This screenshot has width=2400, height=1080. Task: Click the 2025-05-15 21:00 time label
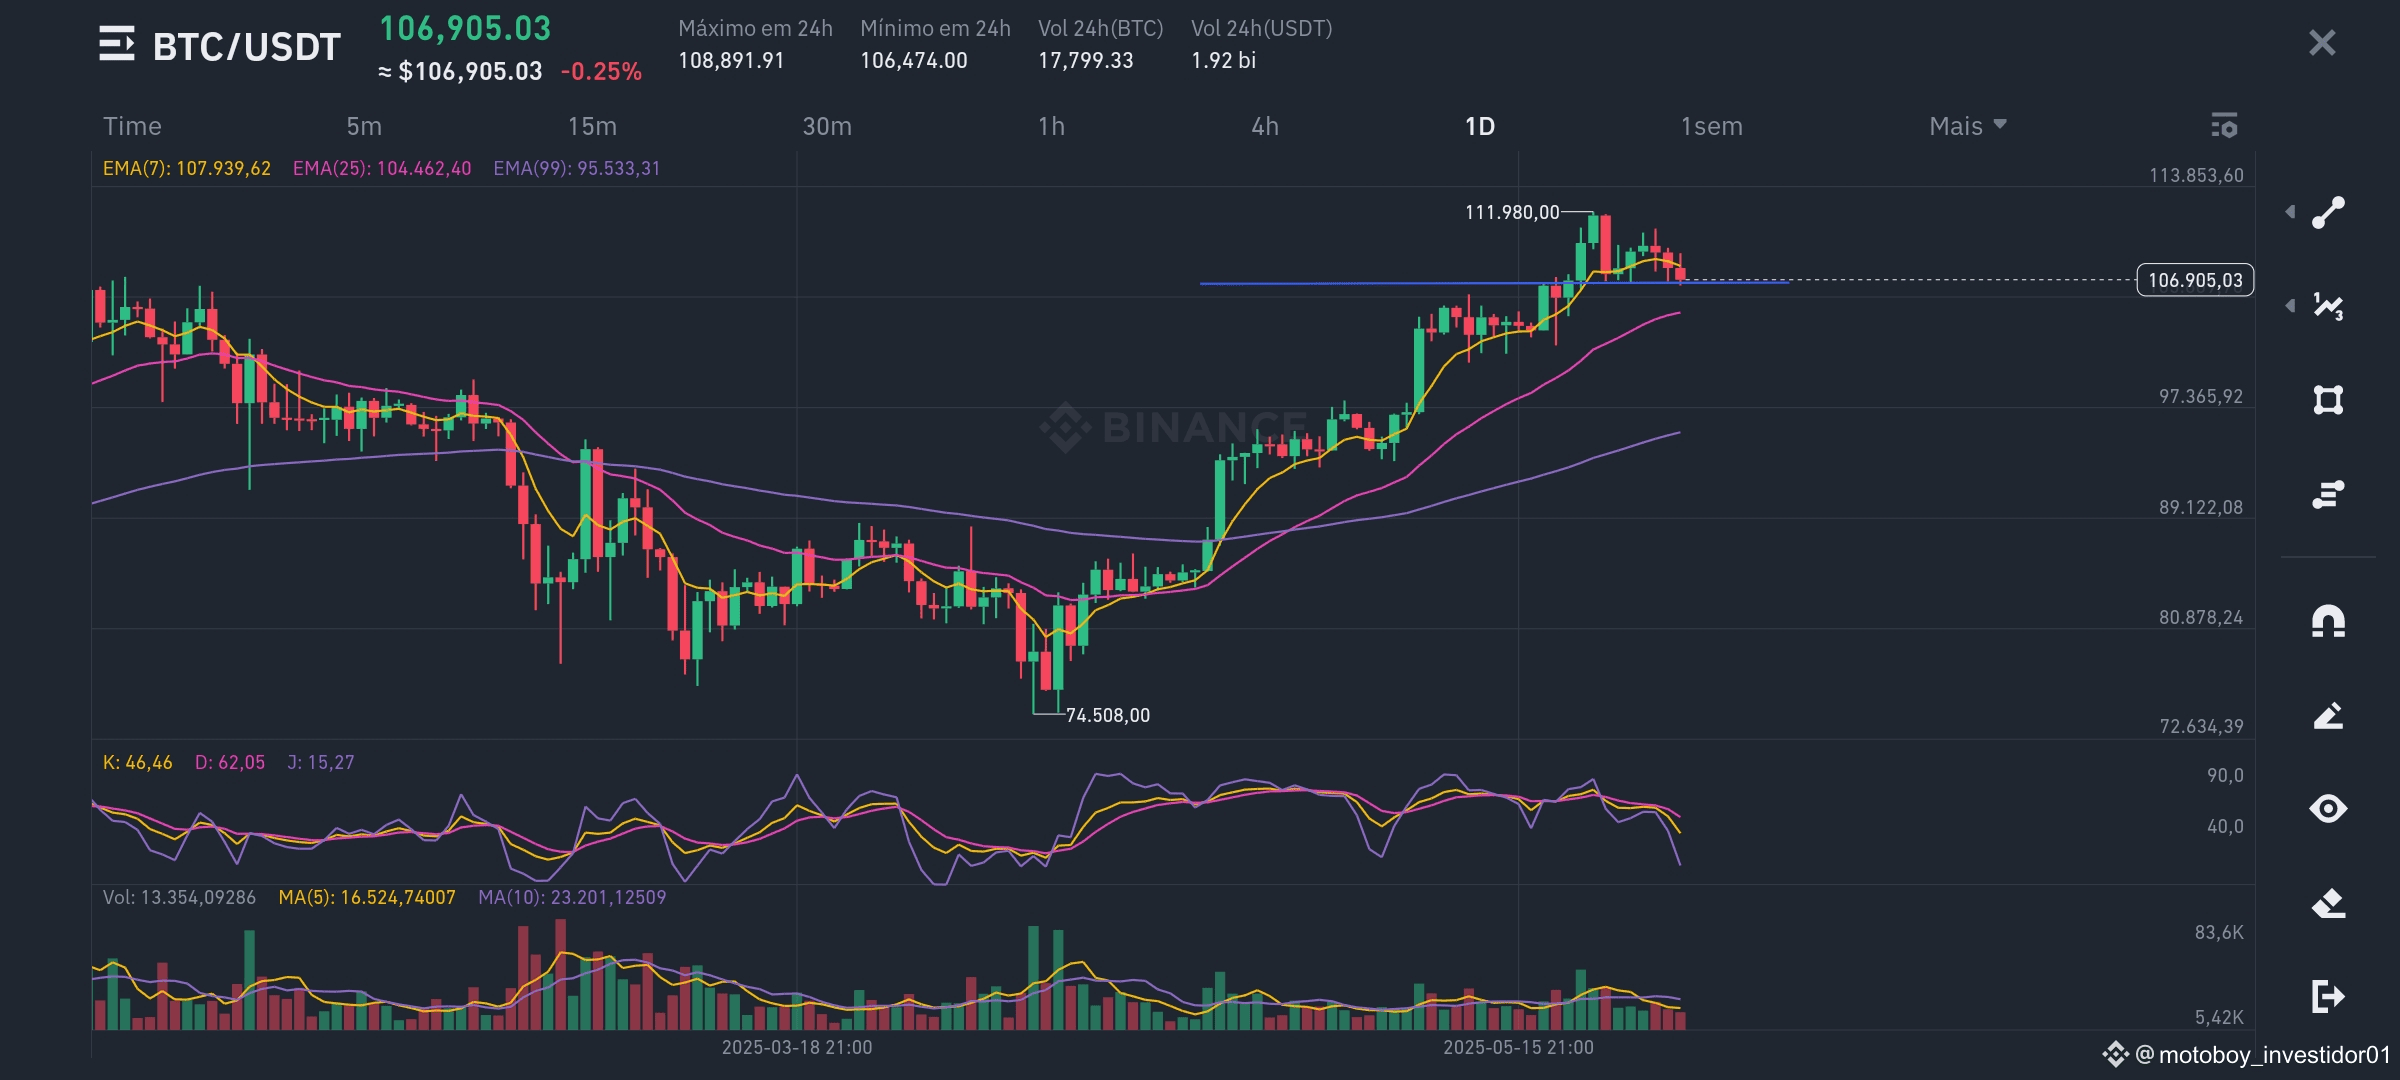[1518, 1047]
